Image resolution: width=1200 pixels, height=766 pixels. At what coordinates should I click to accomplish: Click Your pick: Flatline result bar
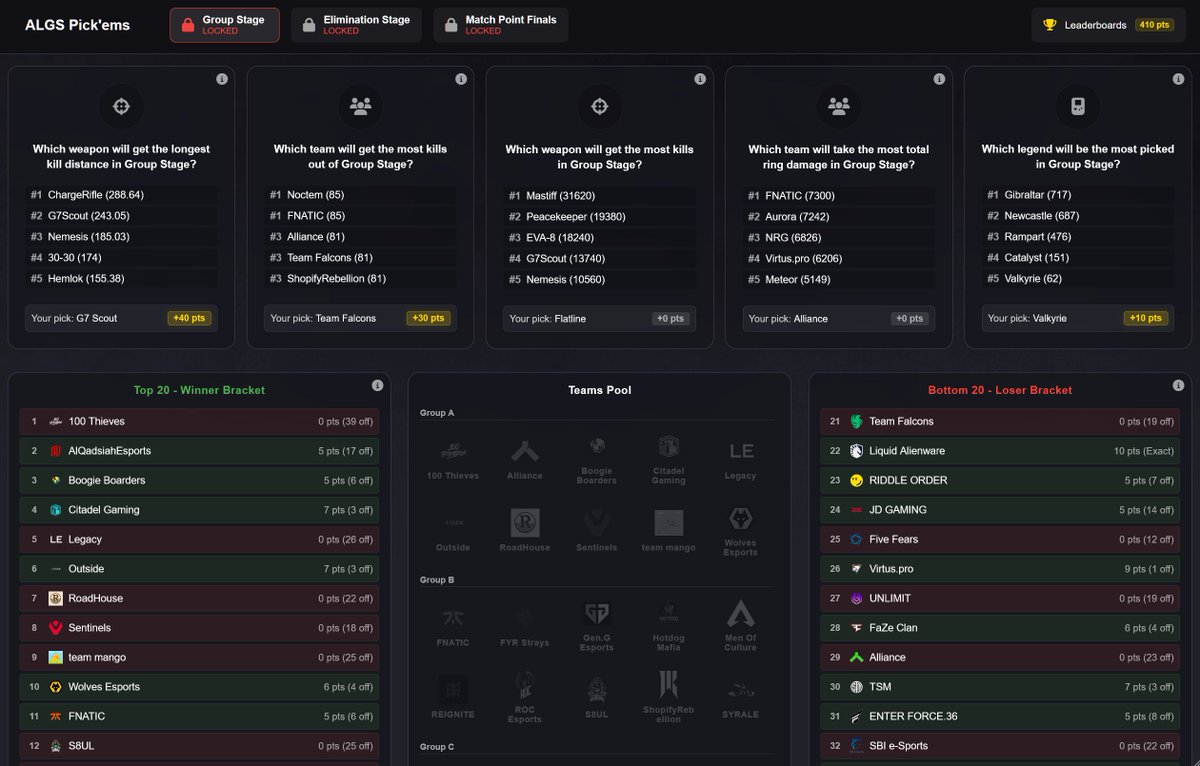[x=599, y=319]
